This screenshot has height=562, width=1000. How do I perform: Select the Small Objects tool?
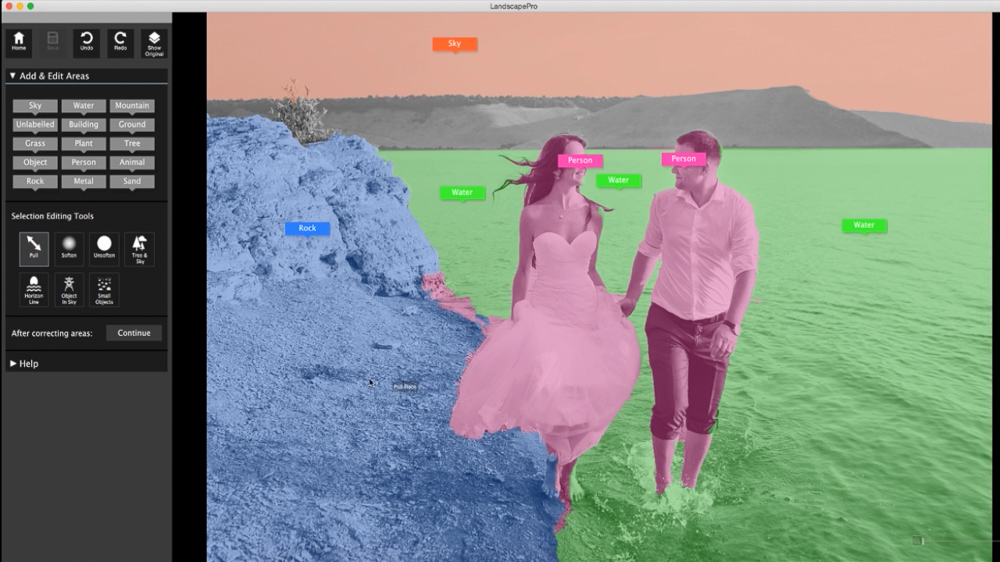[104, 289]
